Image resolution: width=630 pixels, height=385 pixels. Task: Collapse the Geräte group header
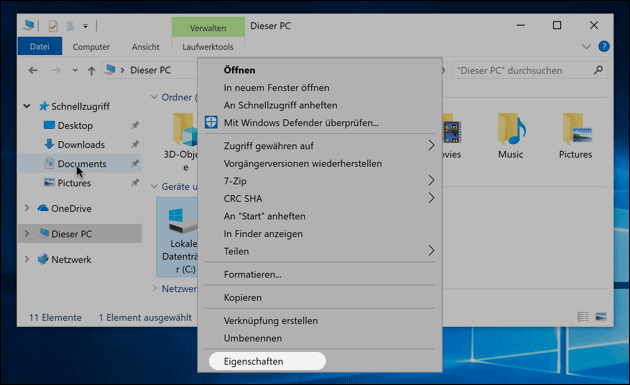(x=154, y=186)
